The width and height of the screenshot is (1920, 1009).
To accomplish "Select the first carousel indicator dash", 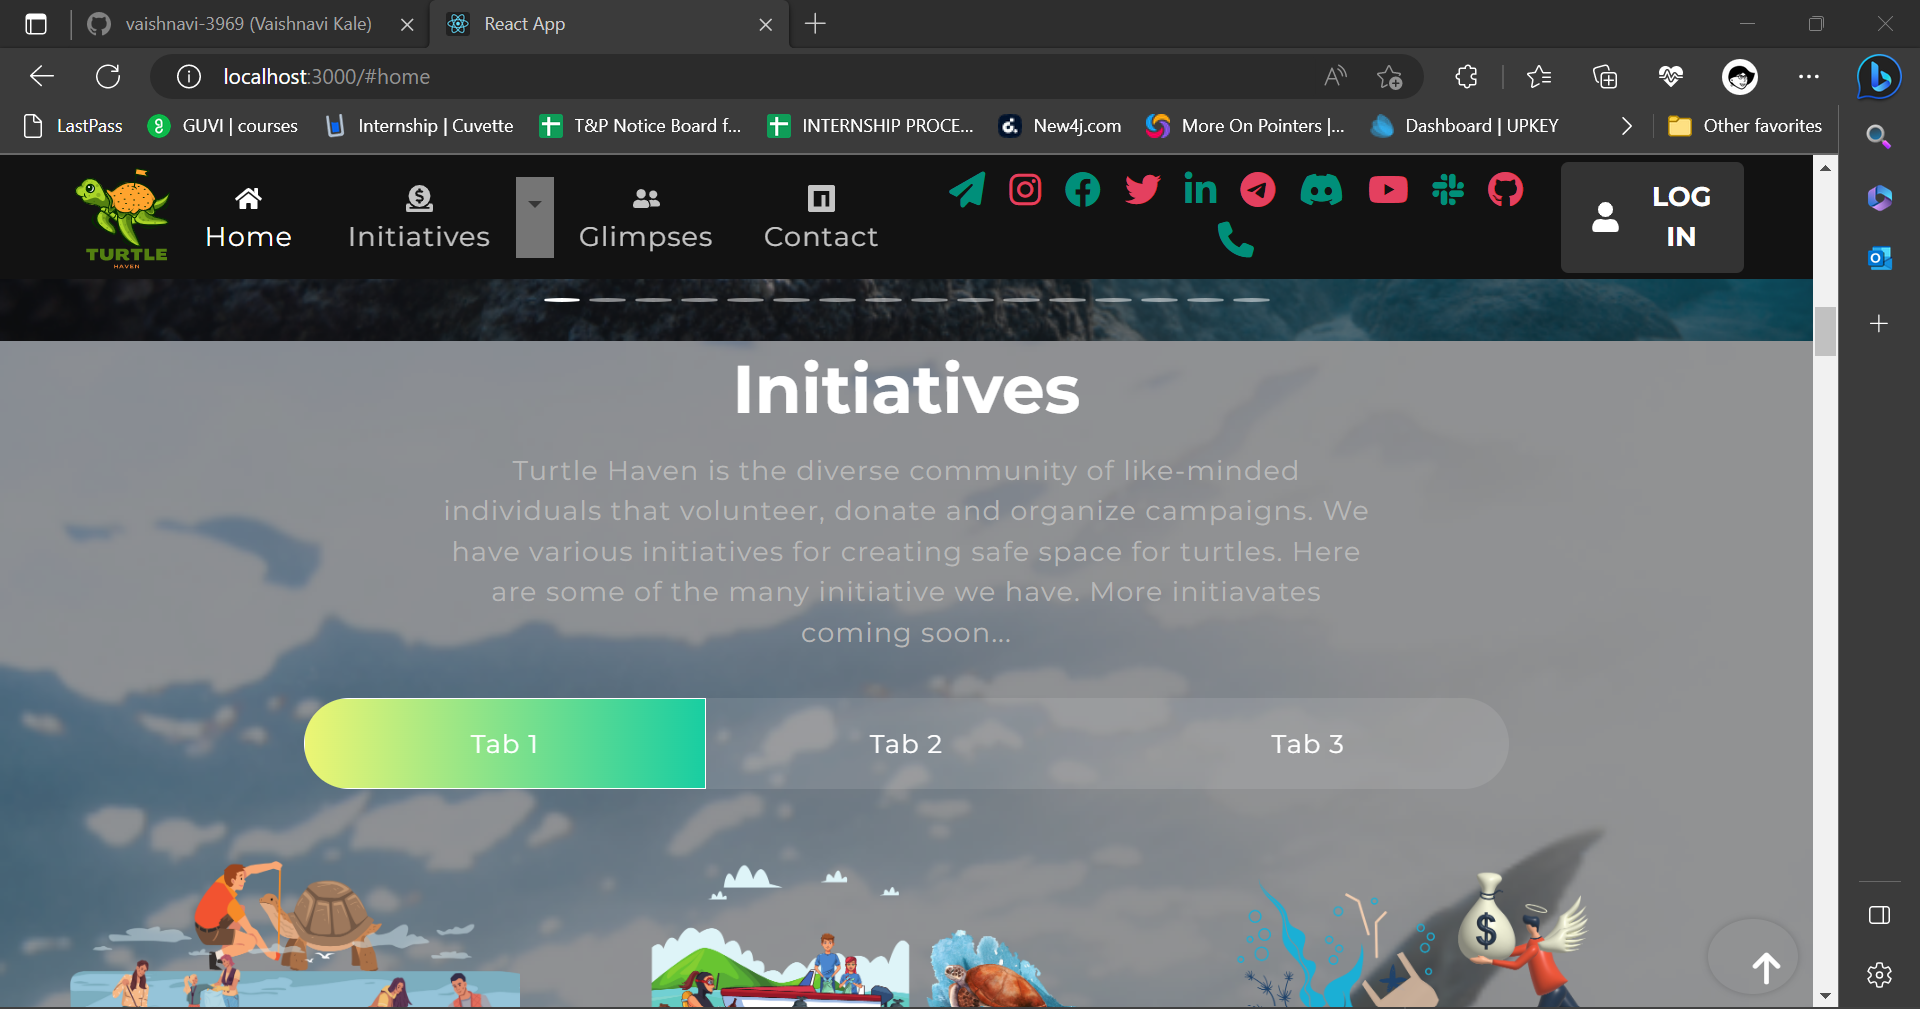I will (x=562, y=299).
